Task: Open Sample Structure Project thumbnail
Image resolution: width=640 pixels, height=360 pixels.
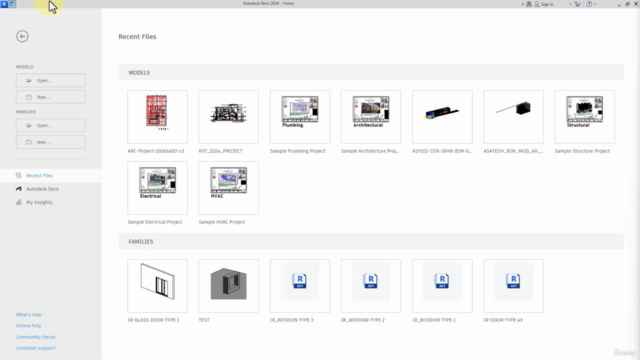Action: point(584,117)
